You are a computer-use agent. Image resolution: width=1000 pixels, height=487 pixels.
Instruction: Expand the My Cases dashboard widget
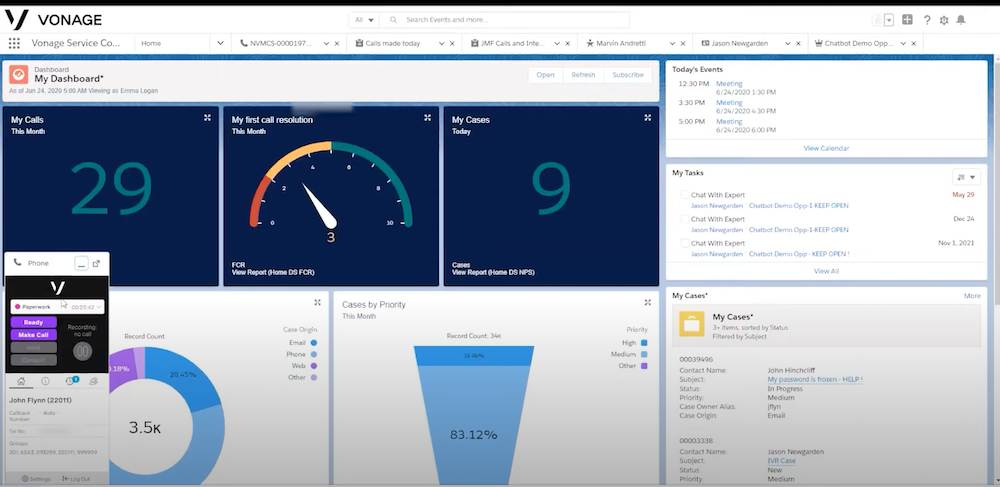[x=647, y=118]
